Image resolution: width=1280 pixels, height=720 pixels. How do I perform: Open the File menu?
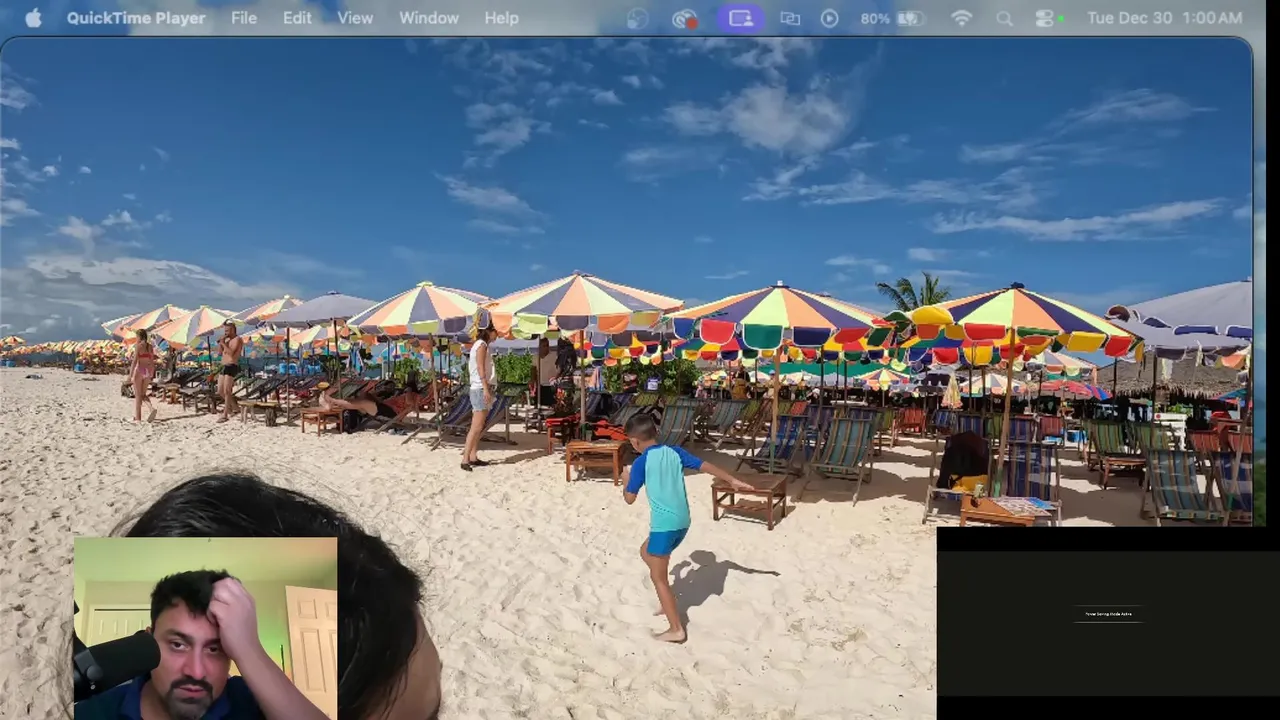(244, 18)
